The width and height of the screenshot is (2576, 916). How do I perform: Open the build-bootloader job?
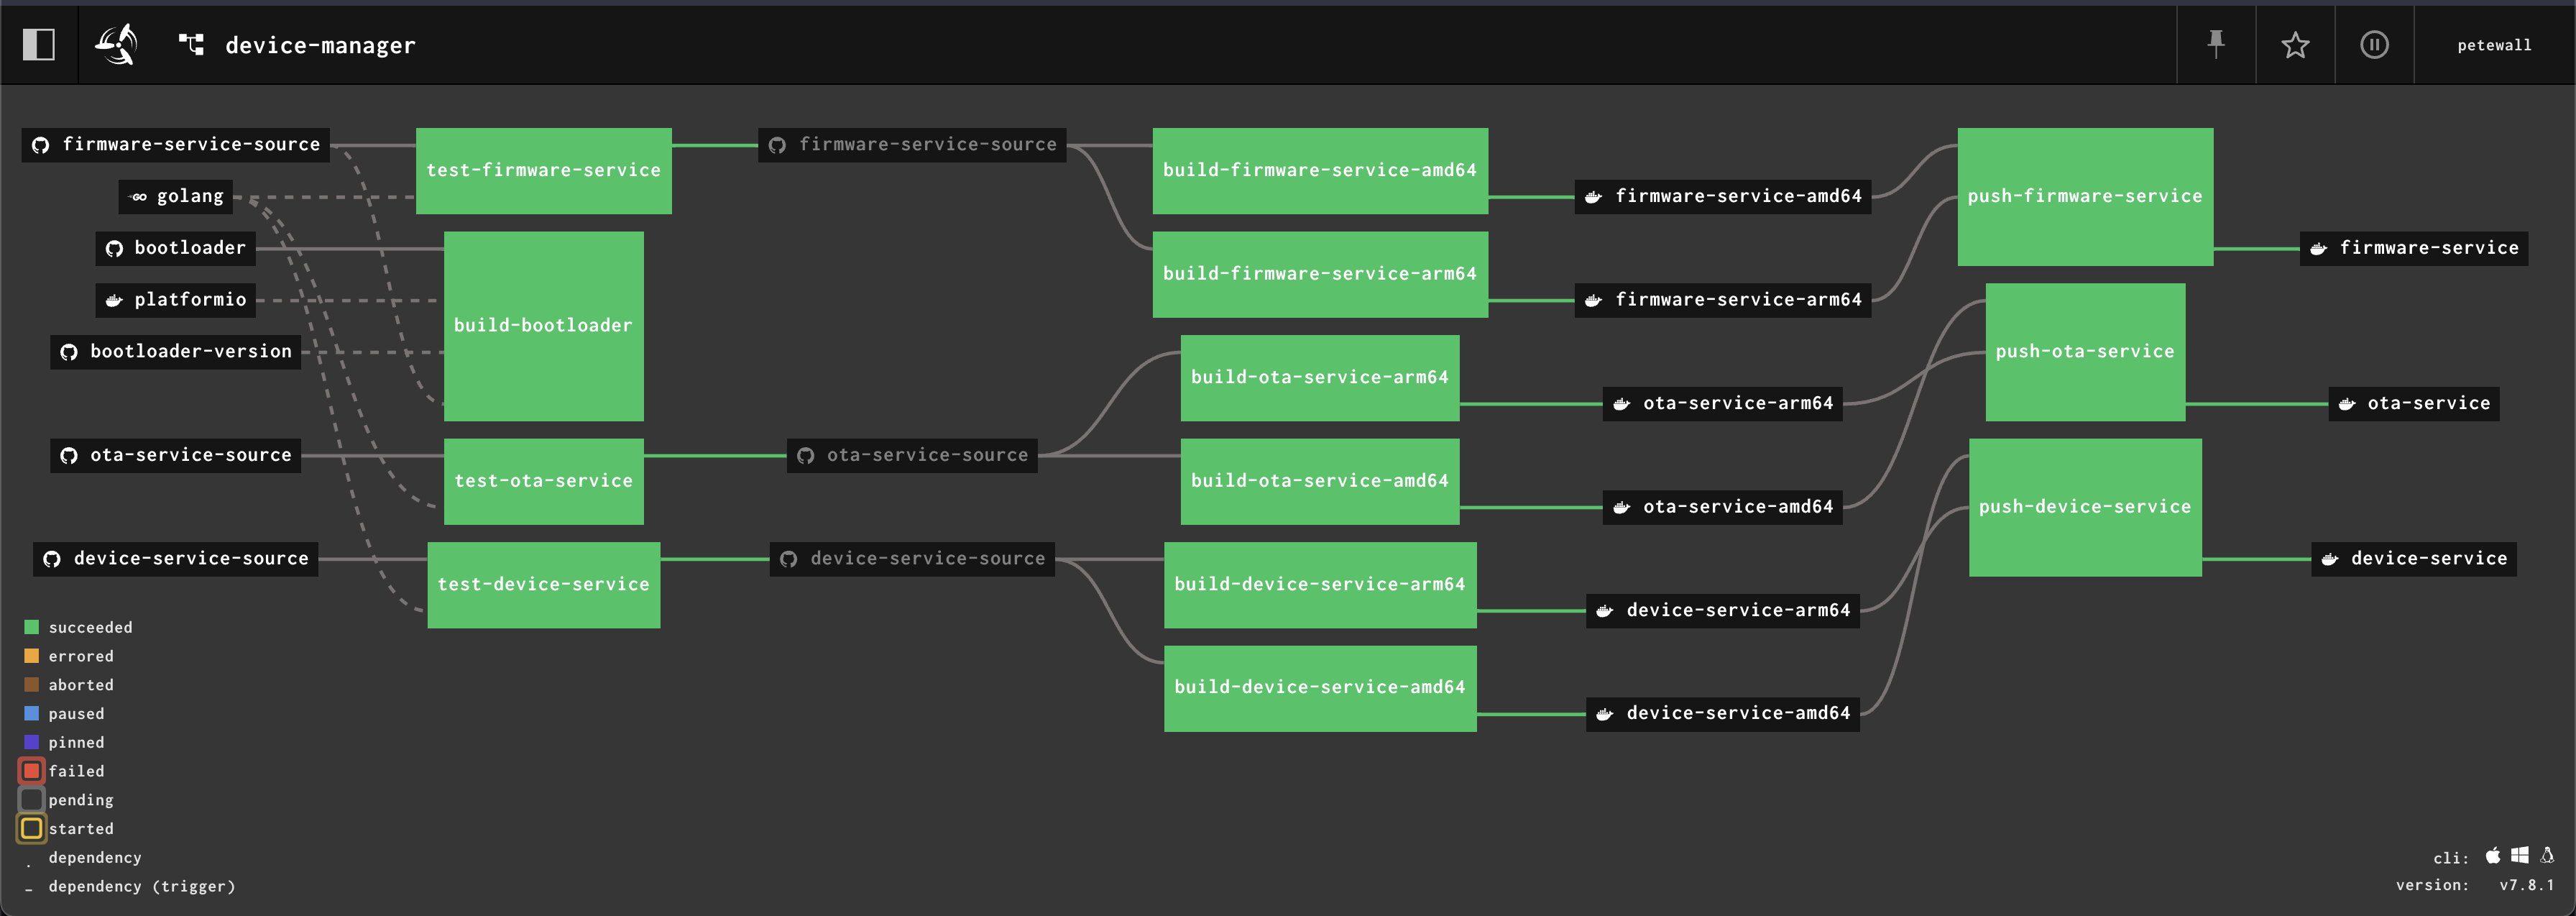tap(543, 326)
